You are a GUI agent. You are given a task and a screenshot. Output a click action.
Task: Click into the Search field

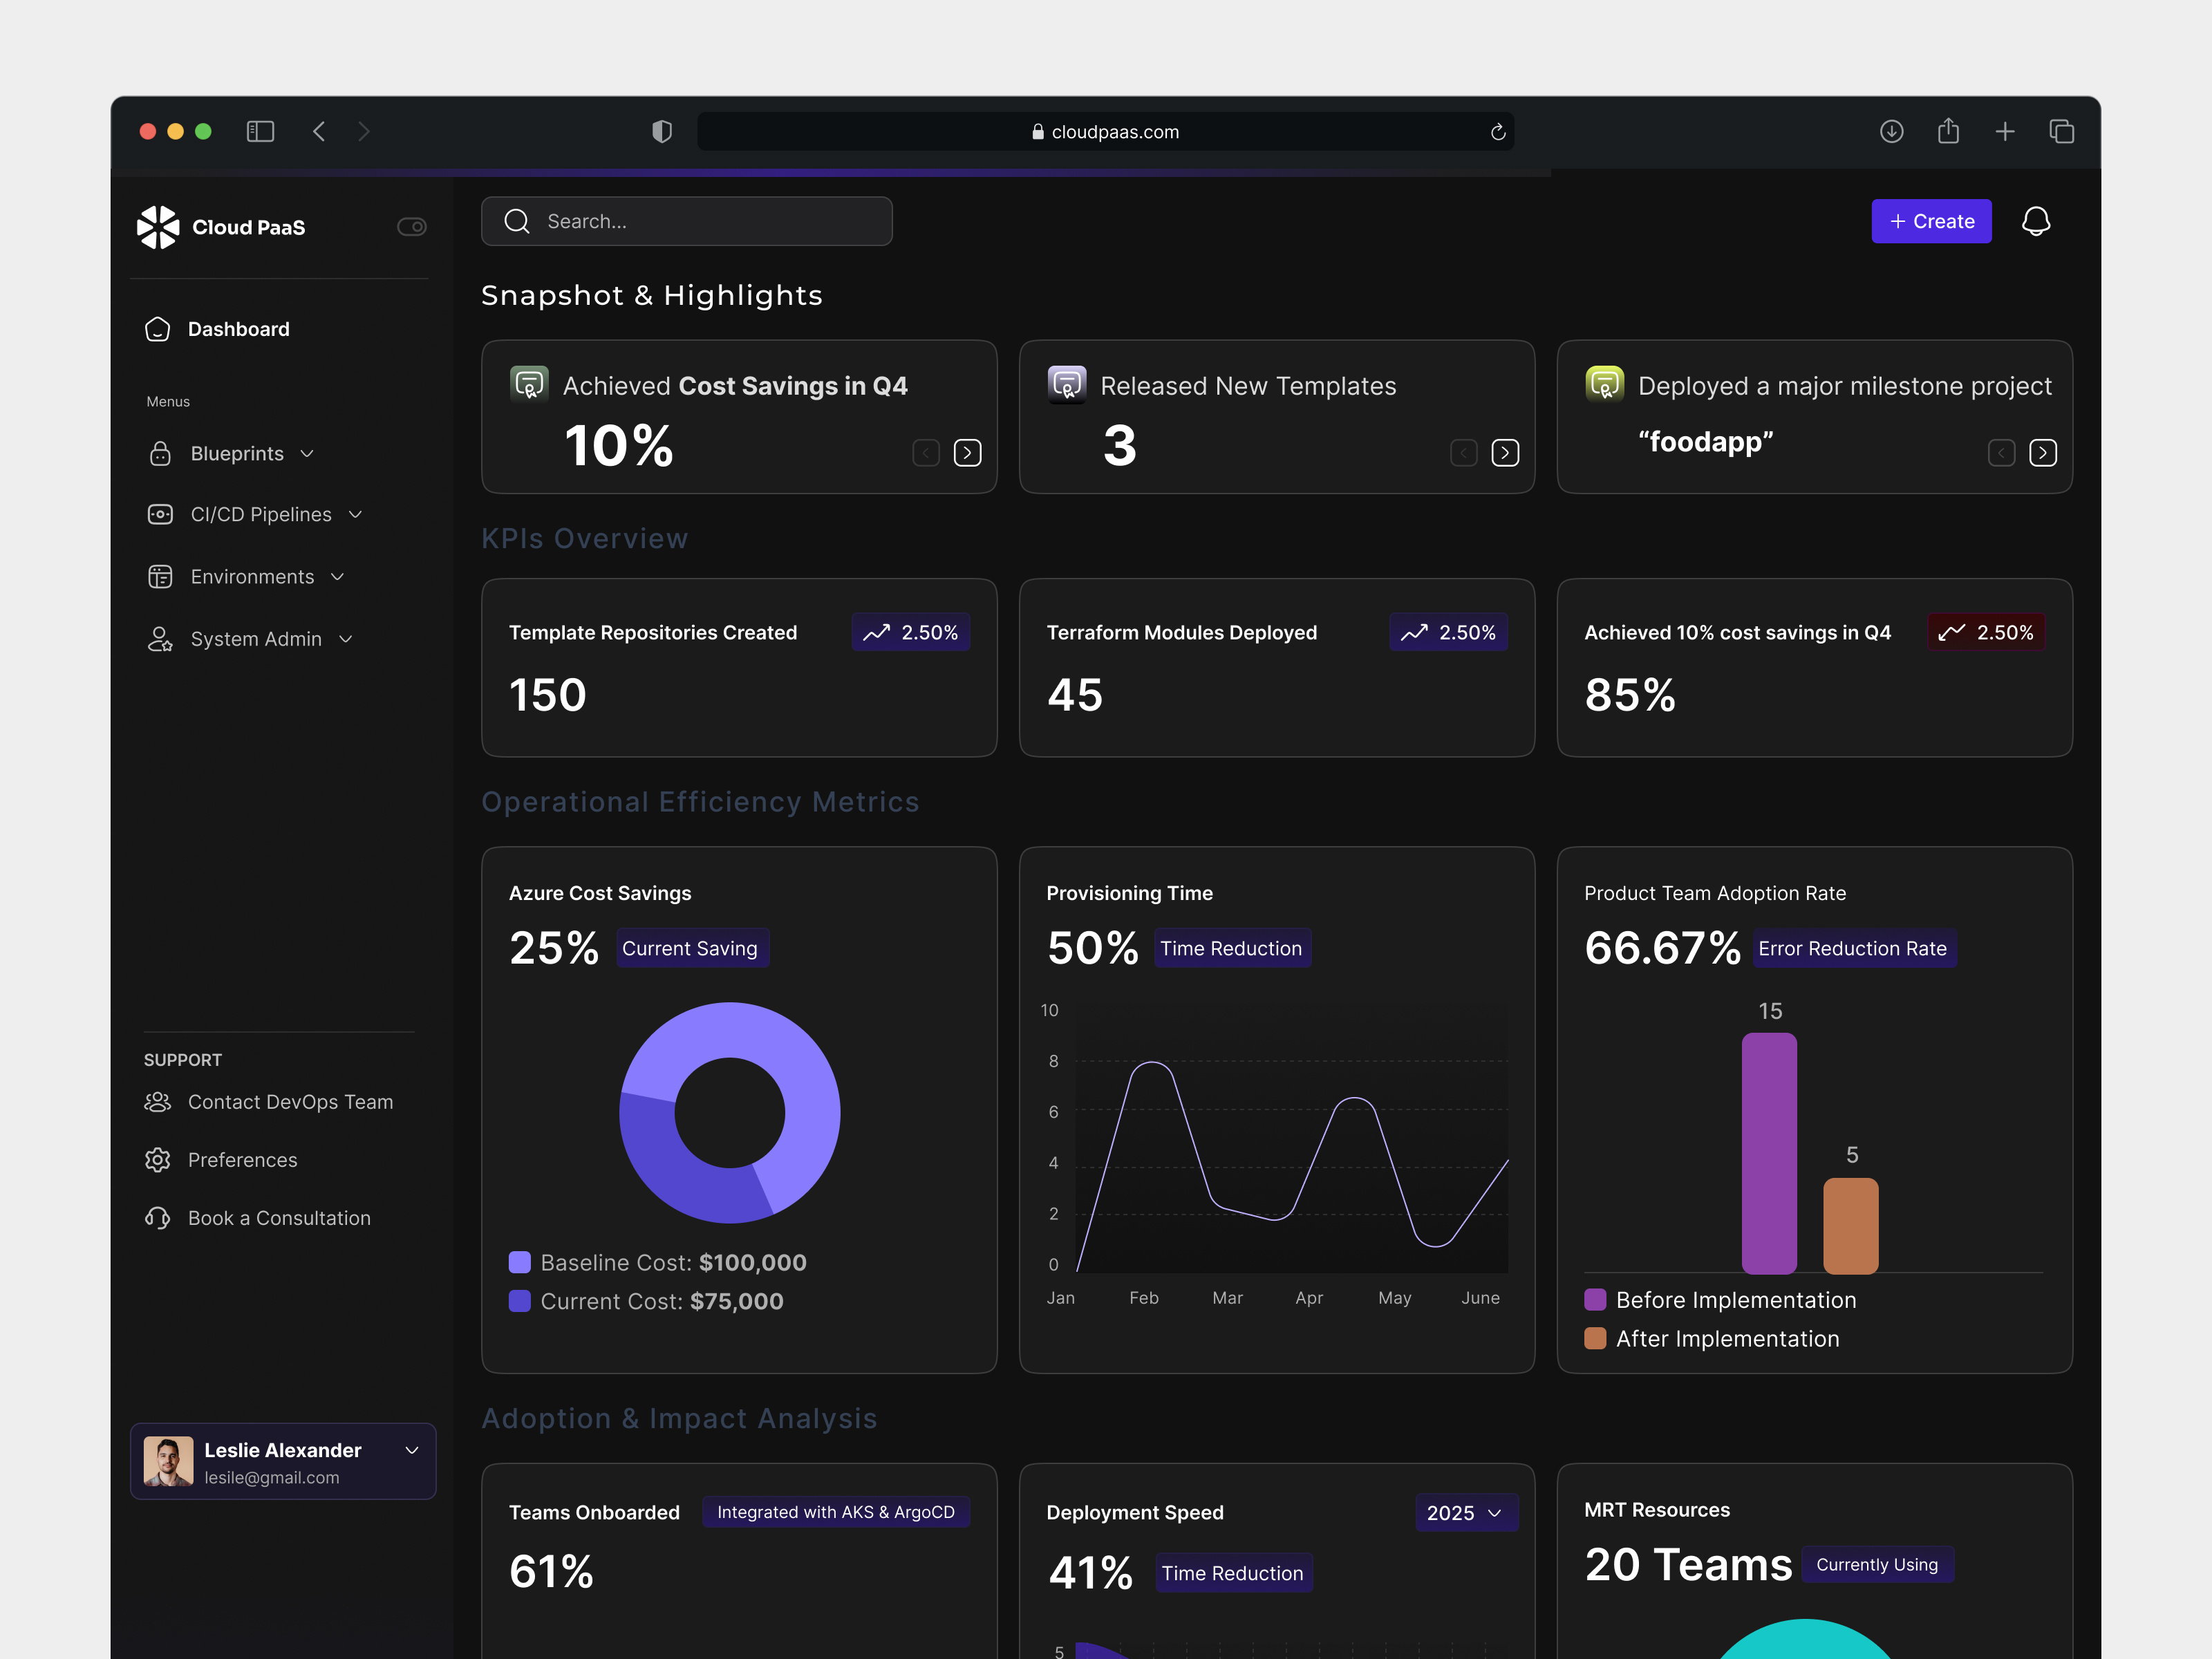pyautogui.click(x=700, y=221)
